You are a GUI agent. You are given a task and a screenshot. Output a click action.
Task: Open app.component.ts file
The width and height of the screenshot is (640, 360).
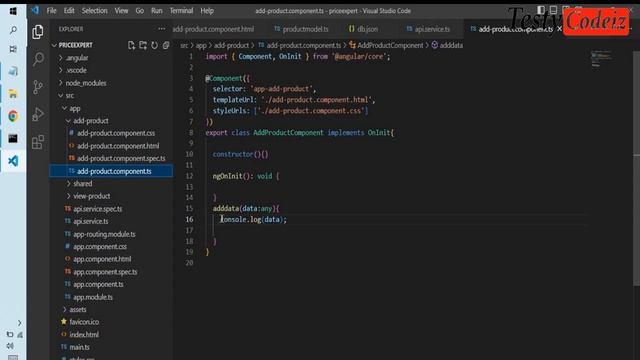point(98,284)
